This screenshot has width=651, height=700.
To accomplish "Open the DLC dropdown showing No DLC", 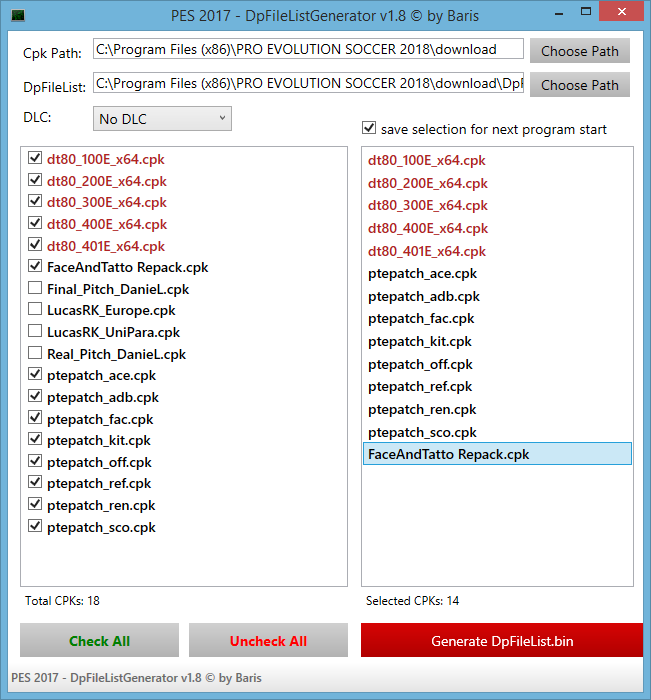I will point(162,119).
